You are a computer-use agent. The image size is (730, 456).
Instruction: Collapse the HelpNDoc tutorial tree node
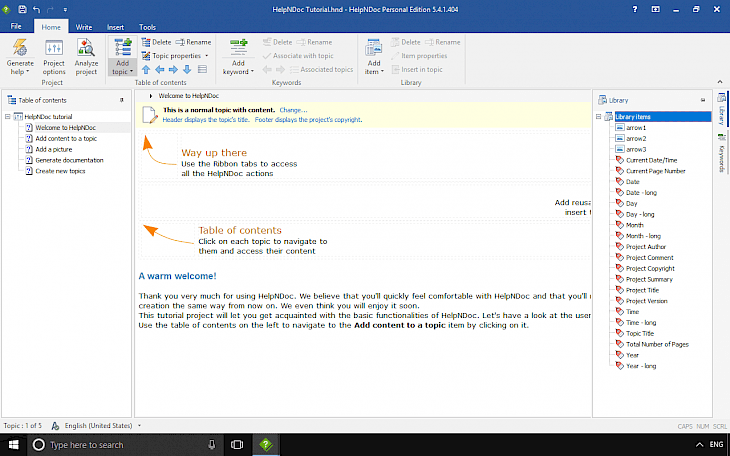pyautogui.click(x=8, y=116)
